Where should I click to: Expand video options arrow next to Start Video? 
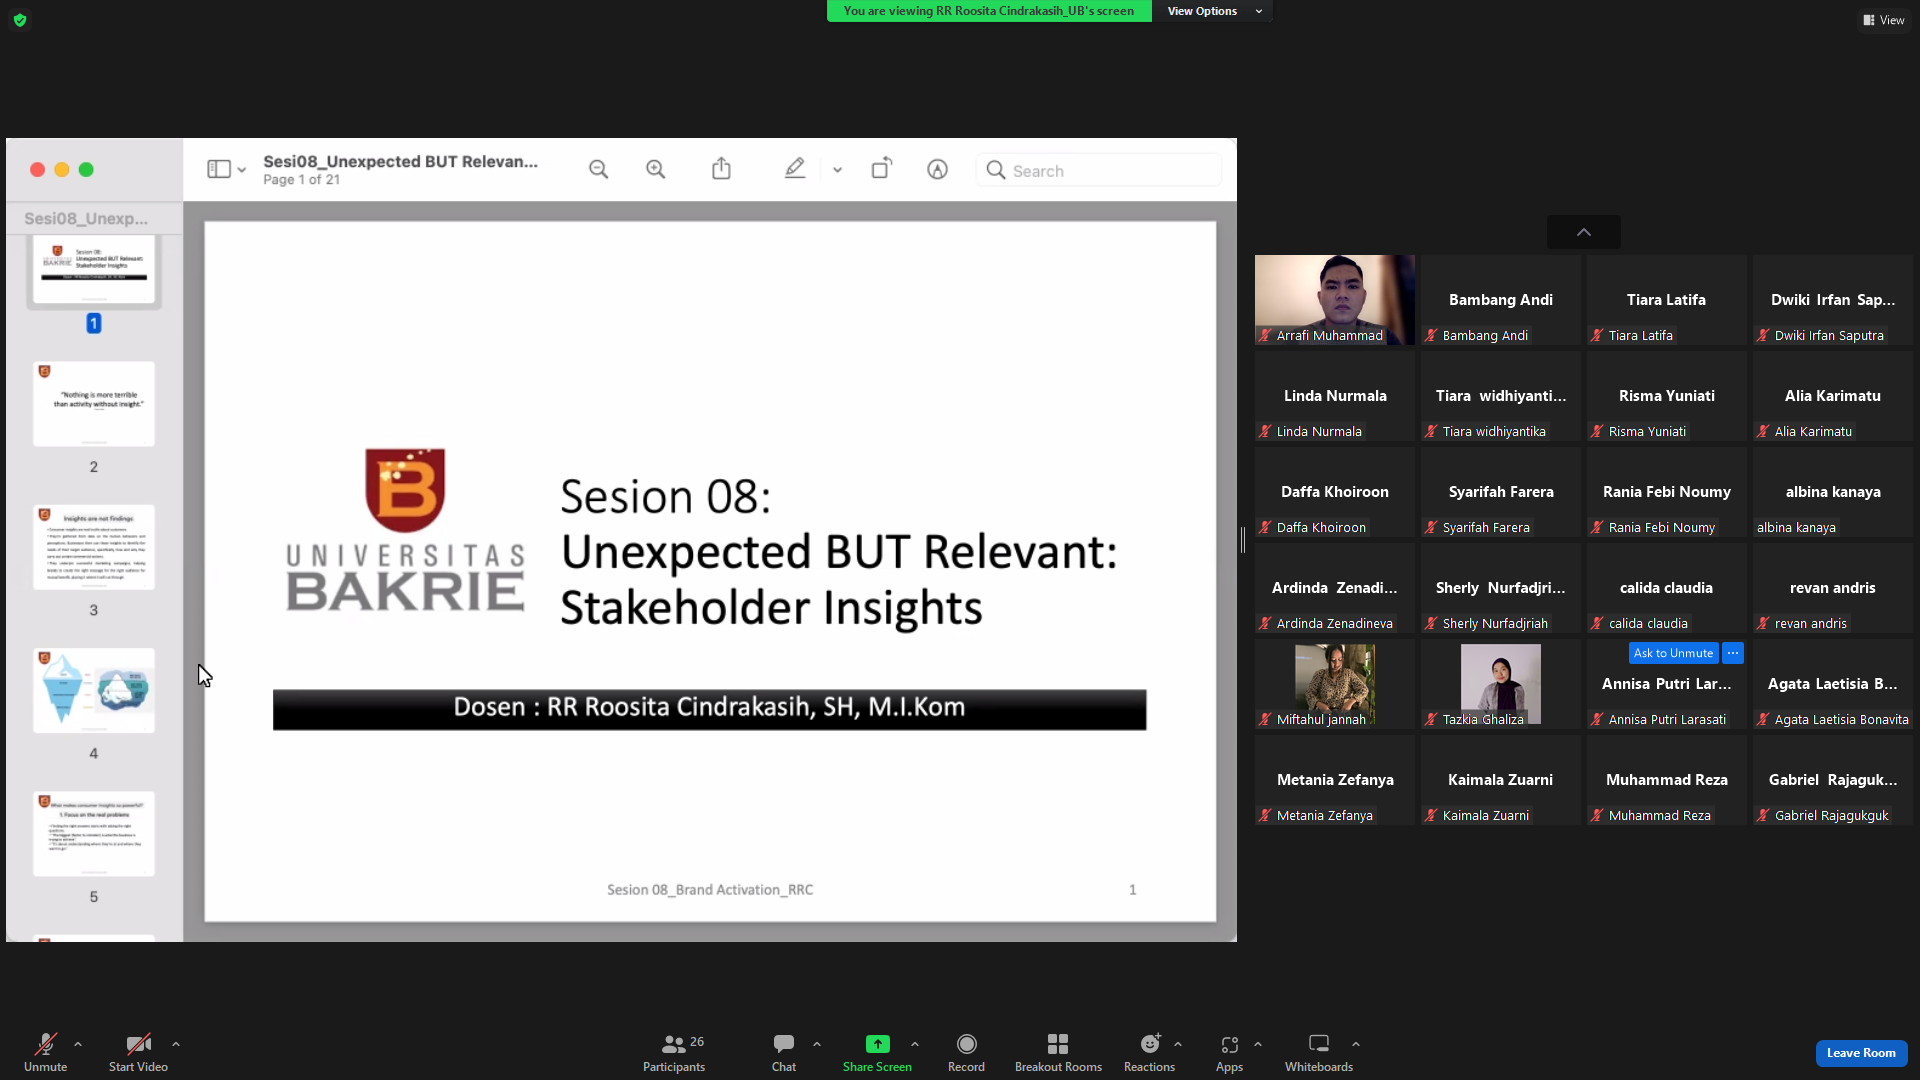coord(176,1044)
